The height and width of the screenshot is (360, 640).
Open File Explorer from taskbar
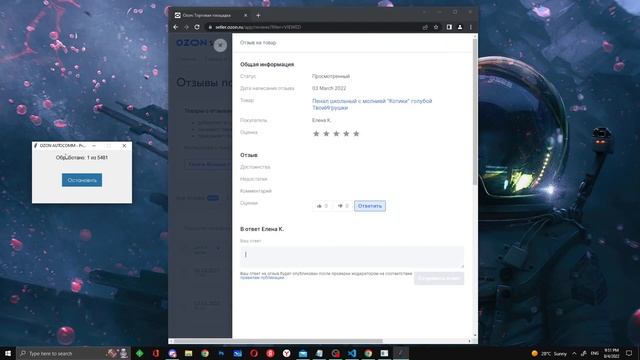[x=189, y=353]
